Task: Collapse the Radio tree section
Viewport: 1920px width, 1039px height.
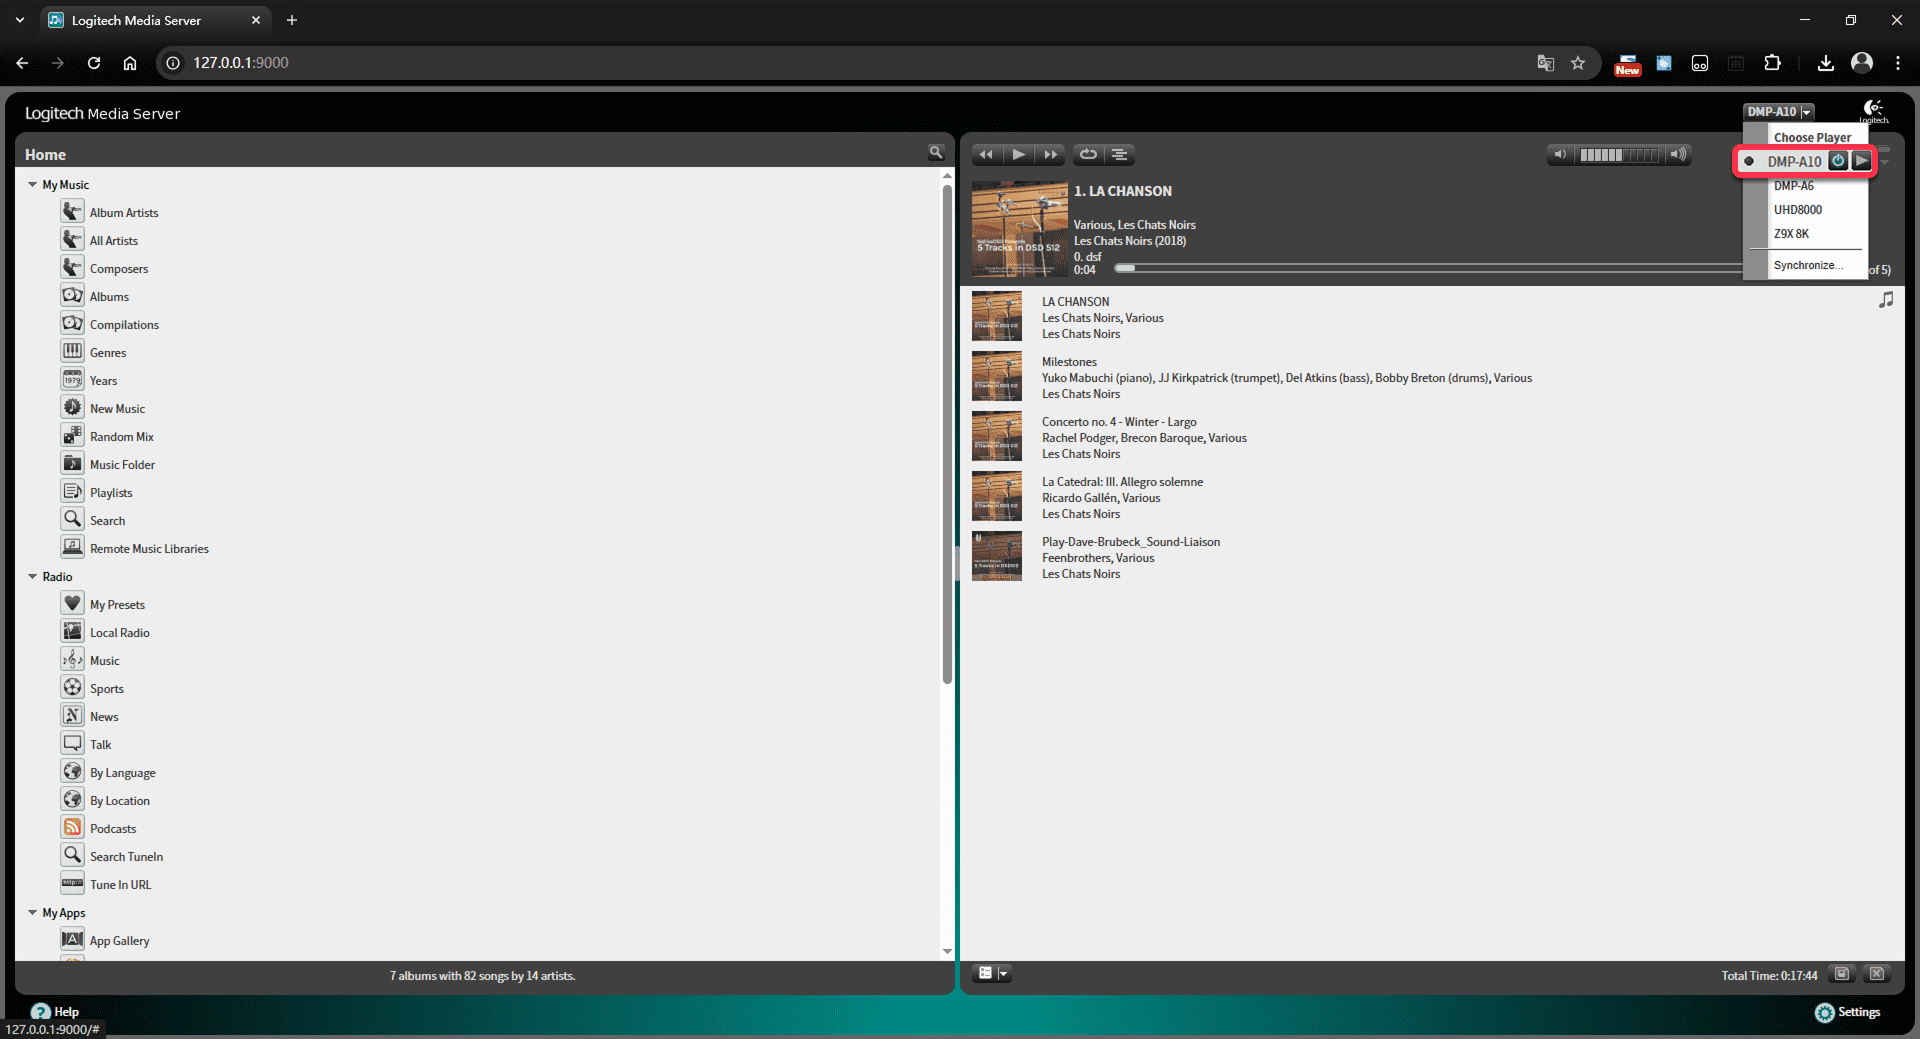Action: (33, 577)
